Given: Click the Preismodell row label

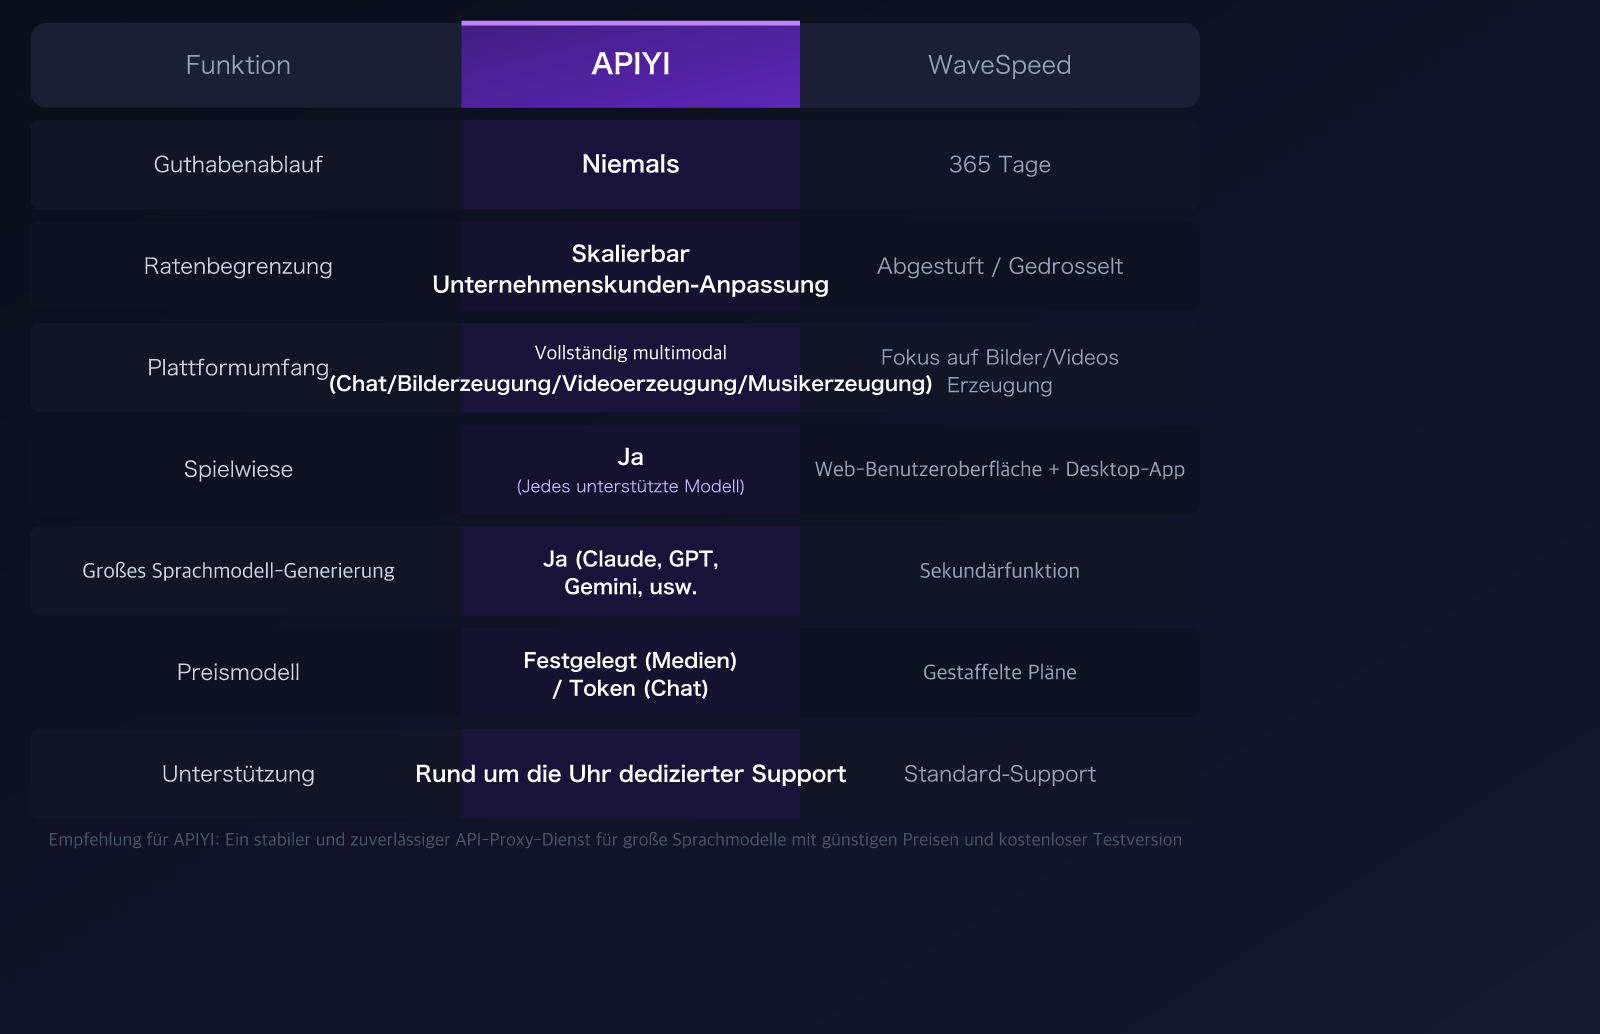Looking at the screenshot, I should [238, 673].
